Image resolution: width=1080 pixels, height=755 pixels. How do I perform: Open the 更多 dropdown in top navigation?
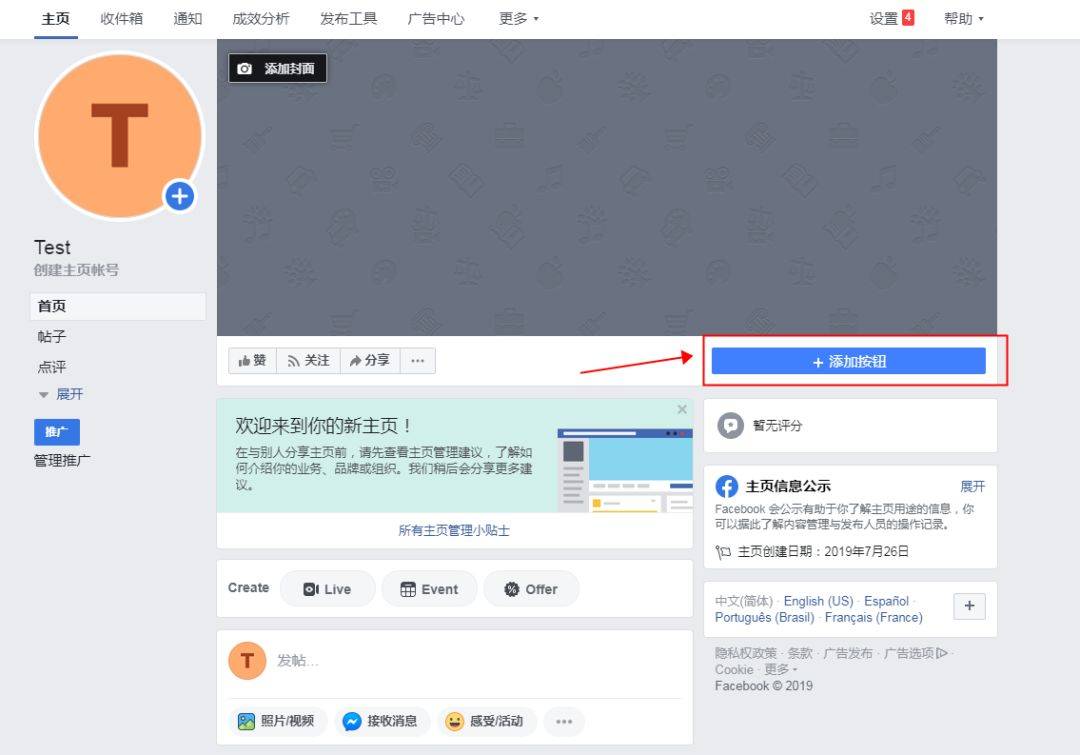point(519,19)
